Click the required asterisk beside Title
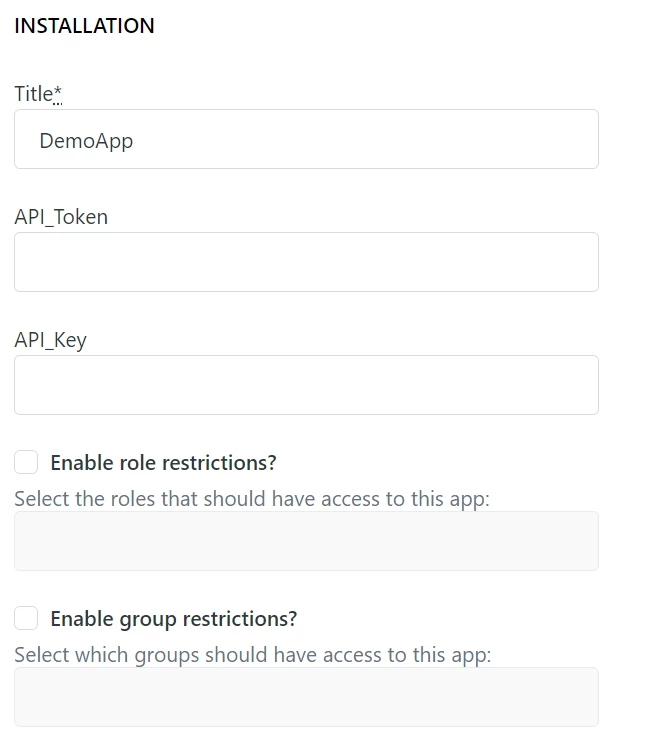The height and width of the screenshot is (741, 649). click(x=58, y=93)
